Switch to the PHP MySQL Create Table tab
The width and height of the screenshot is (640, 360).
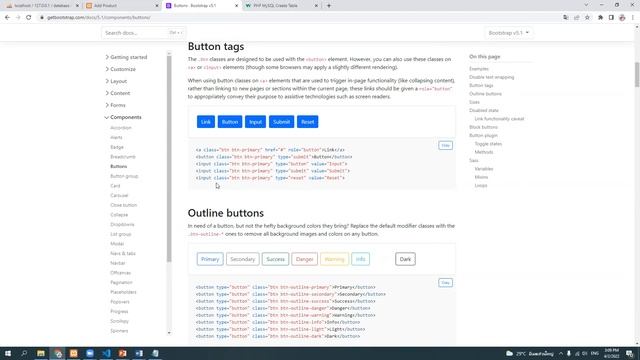[282, 6]
